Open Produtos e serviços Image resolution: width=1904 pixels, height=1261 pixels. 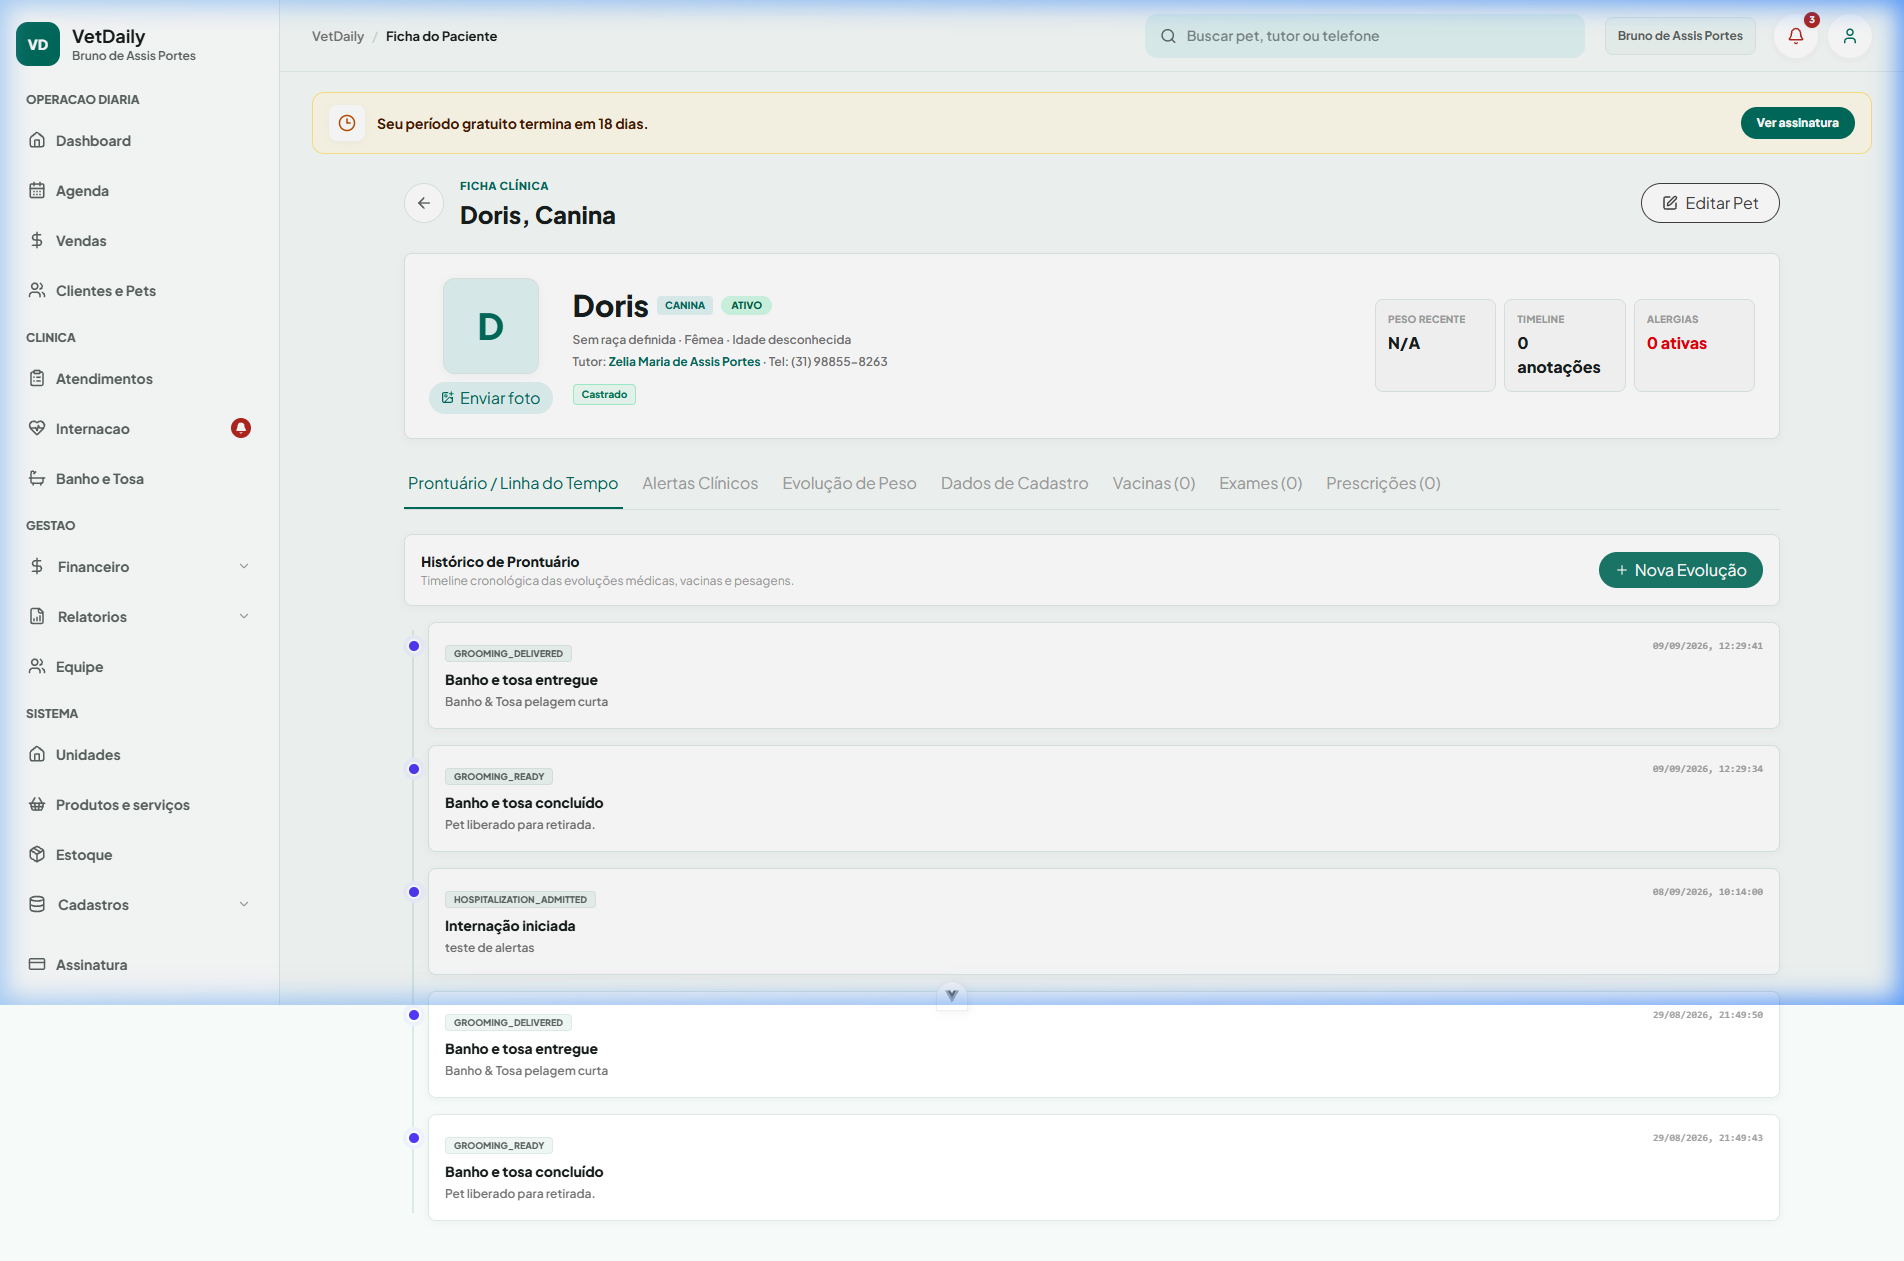click(140, 805)
